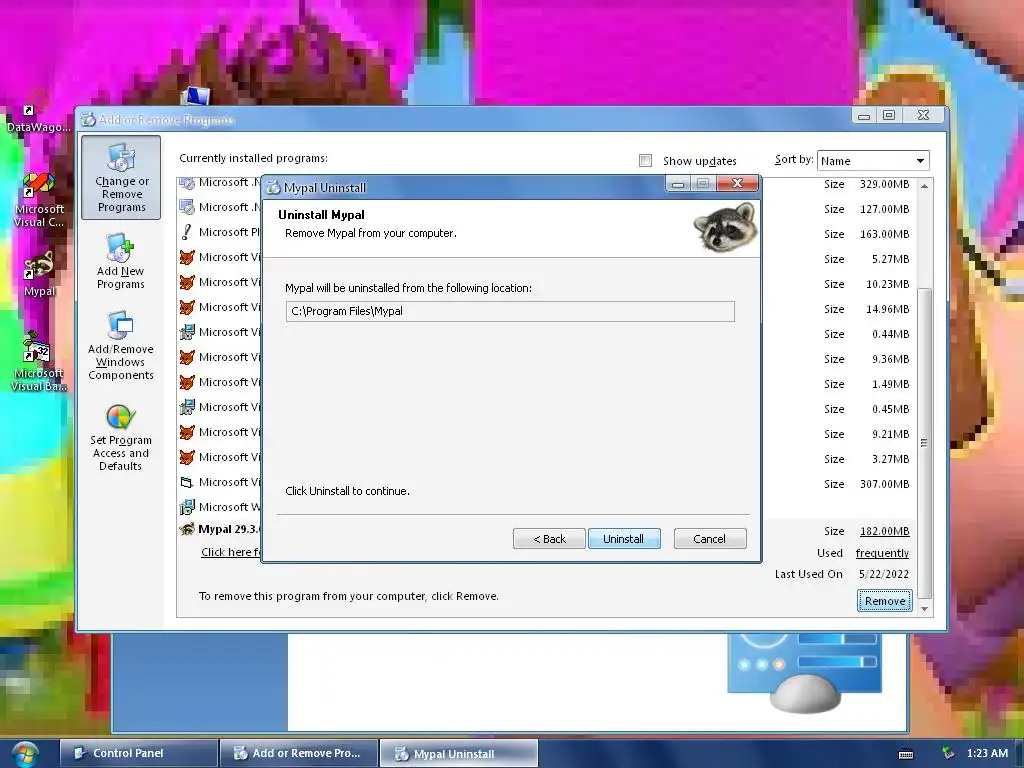
Task: Open Microsoft Visual C desktop shortcut
Action: 39,200
